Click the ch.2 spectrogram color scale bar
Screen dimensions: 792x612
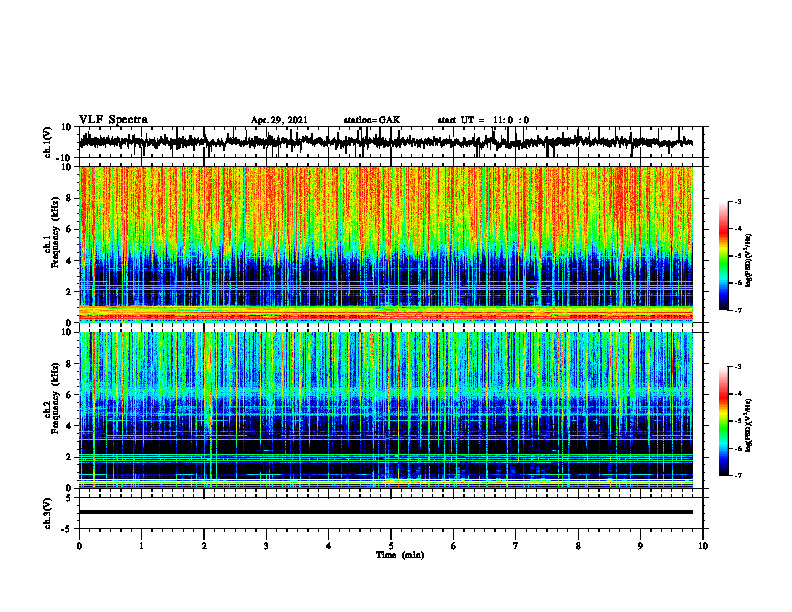click(x=723, y=421)
